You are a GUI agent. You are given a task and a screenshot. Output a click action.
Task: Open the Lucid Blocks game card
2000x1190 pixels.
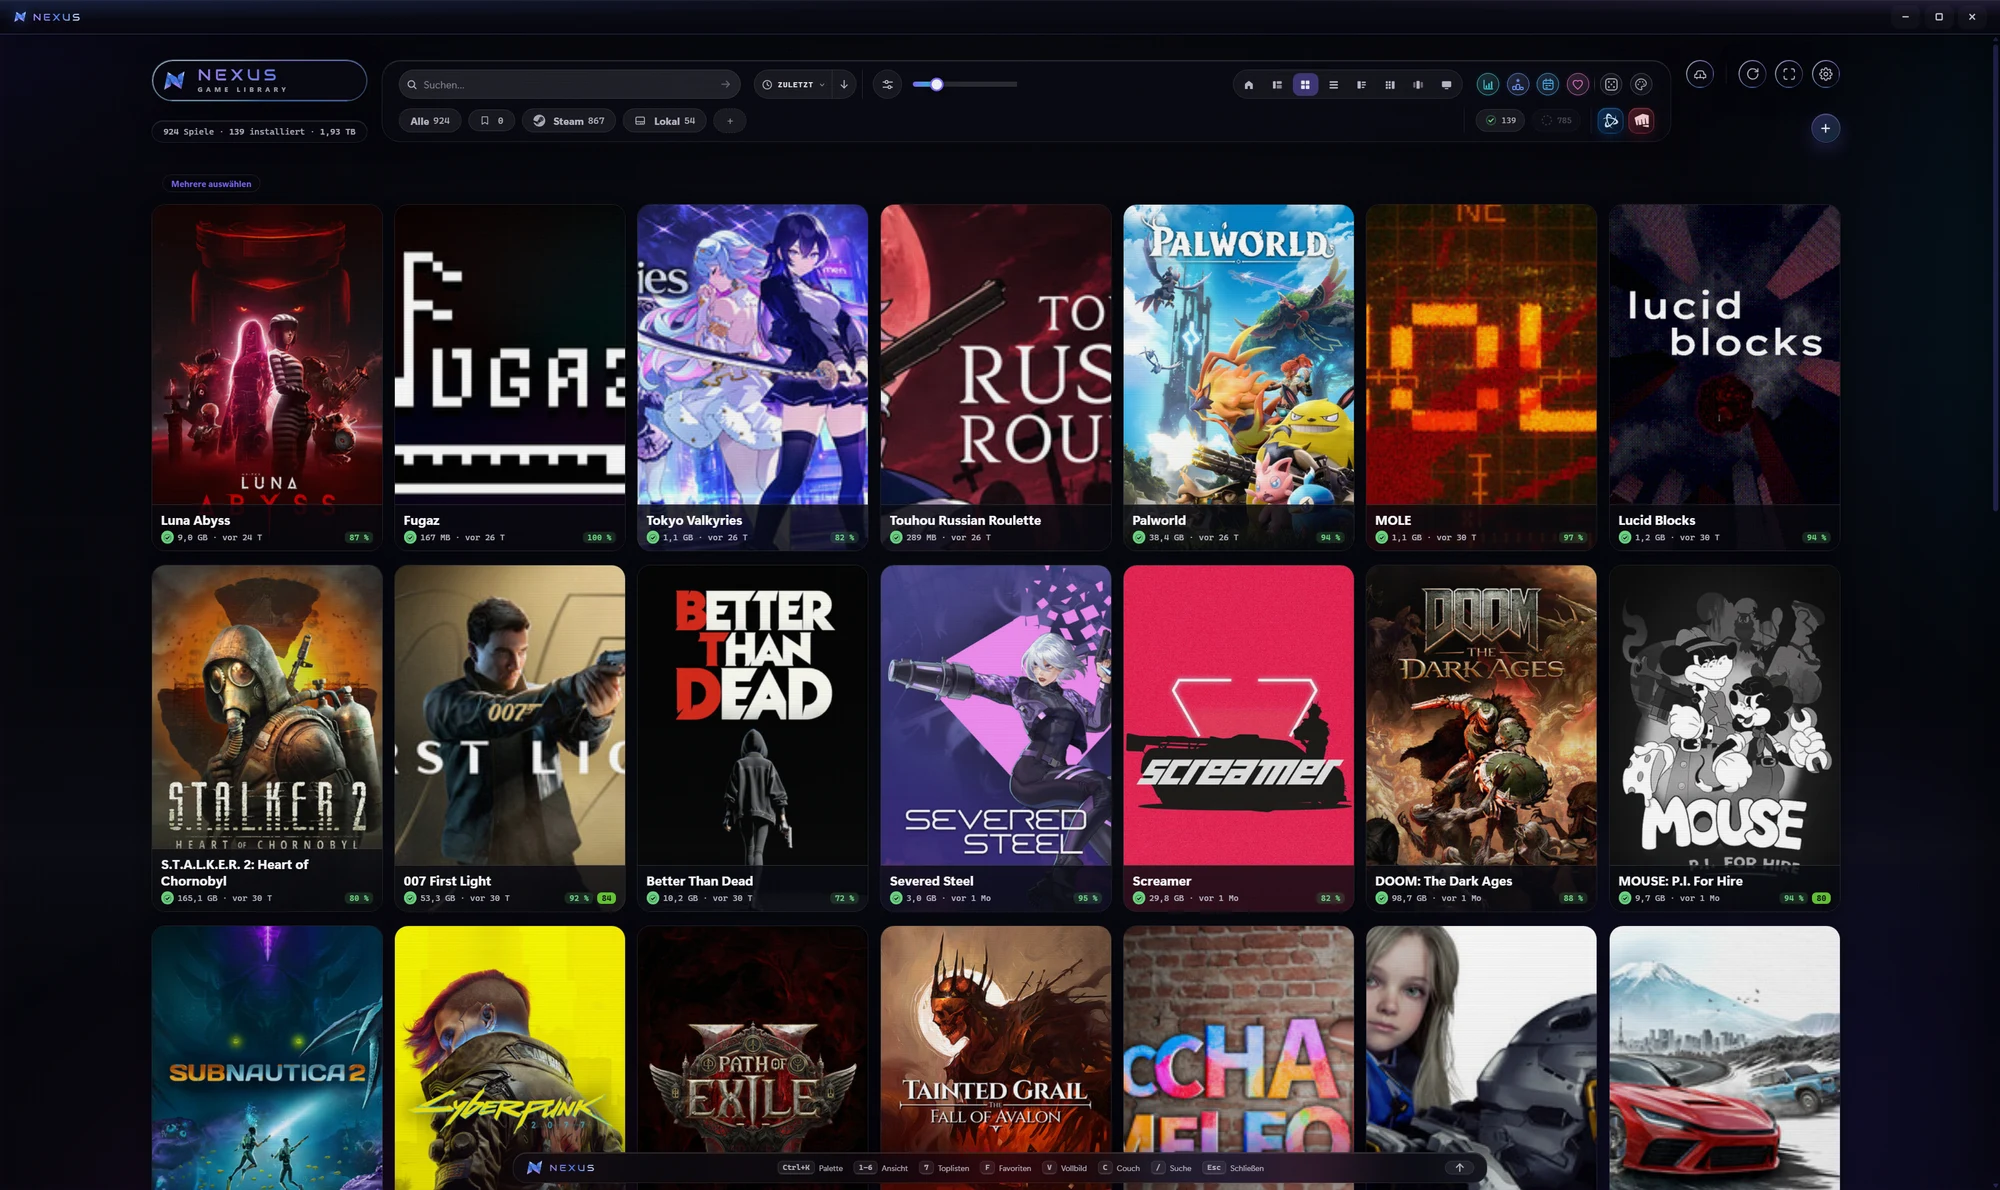click(x=1724, y=377)
